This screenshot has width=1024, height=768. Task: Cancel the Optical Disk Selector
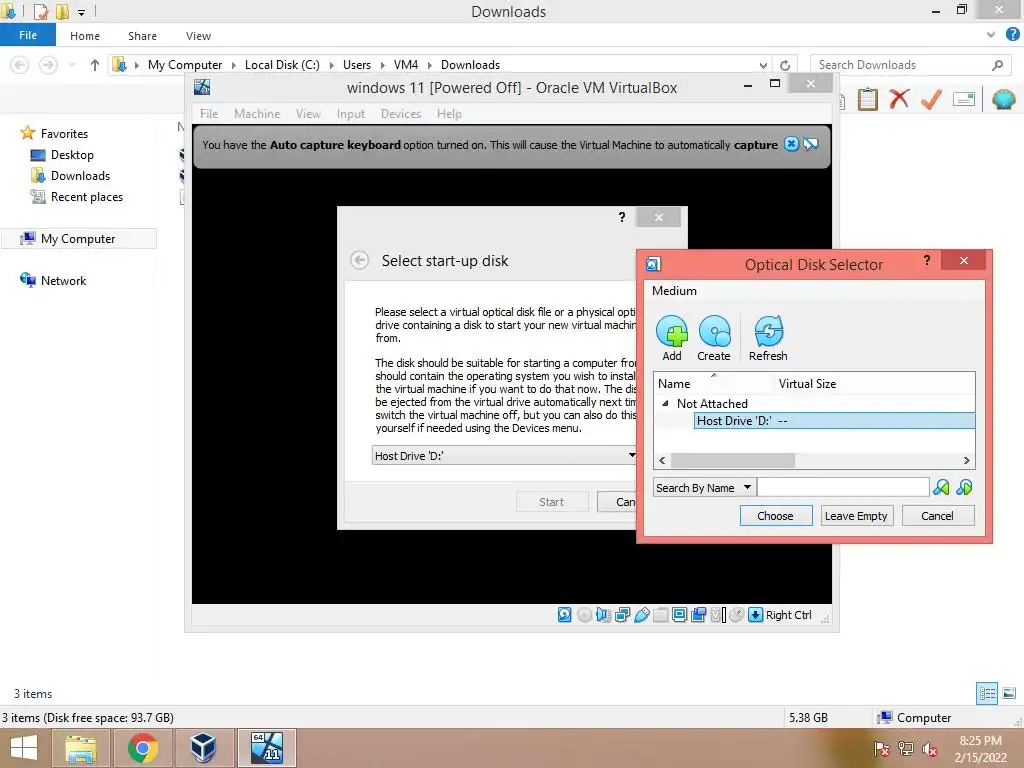pyautogui.click(x=937, y=516)
